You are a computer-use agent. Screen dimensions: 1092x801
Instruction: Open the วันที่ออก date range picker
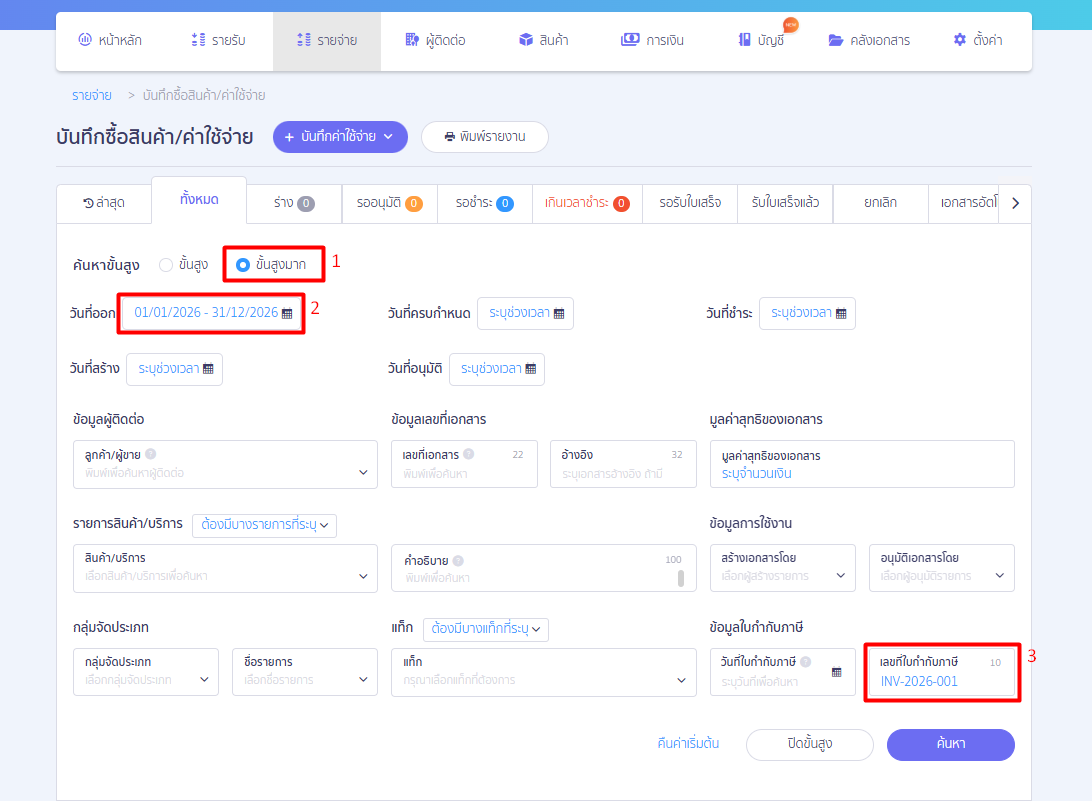click(x=212, y=313)
